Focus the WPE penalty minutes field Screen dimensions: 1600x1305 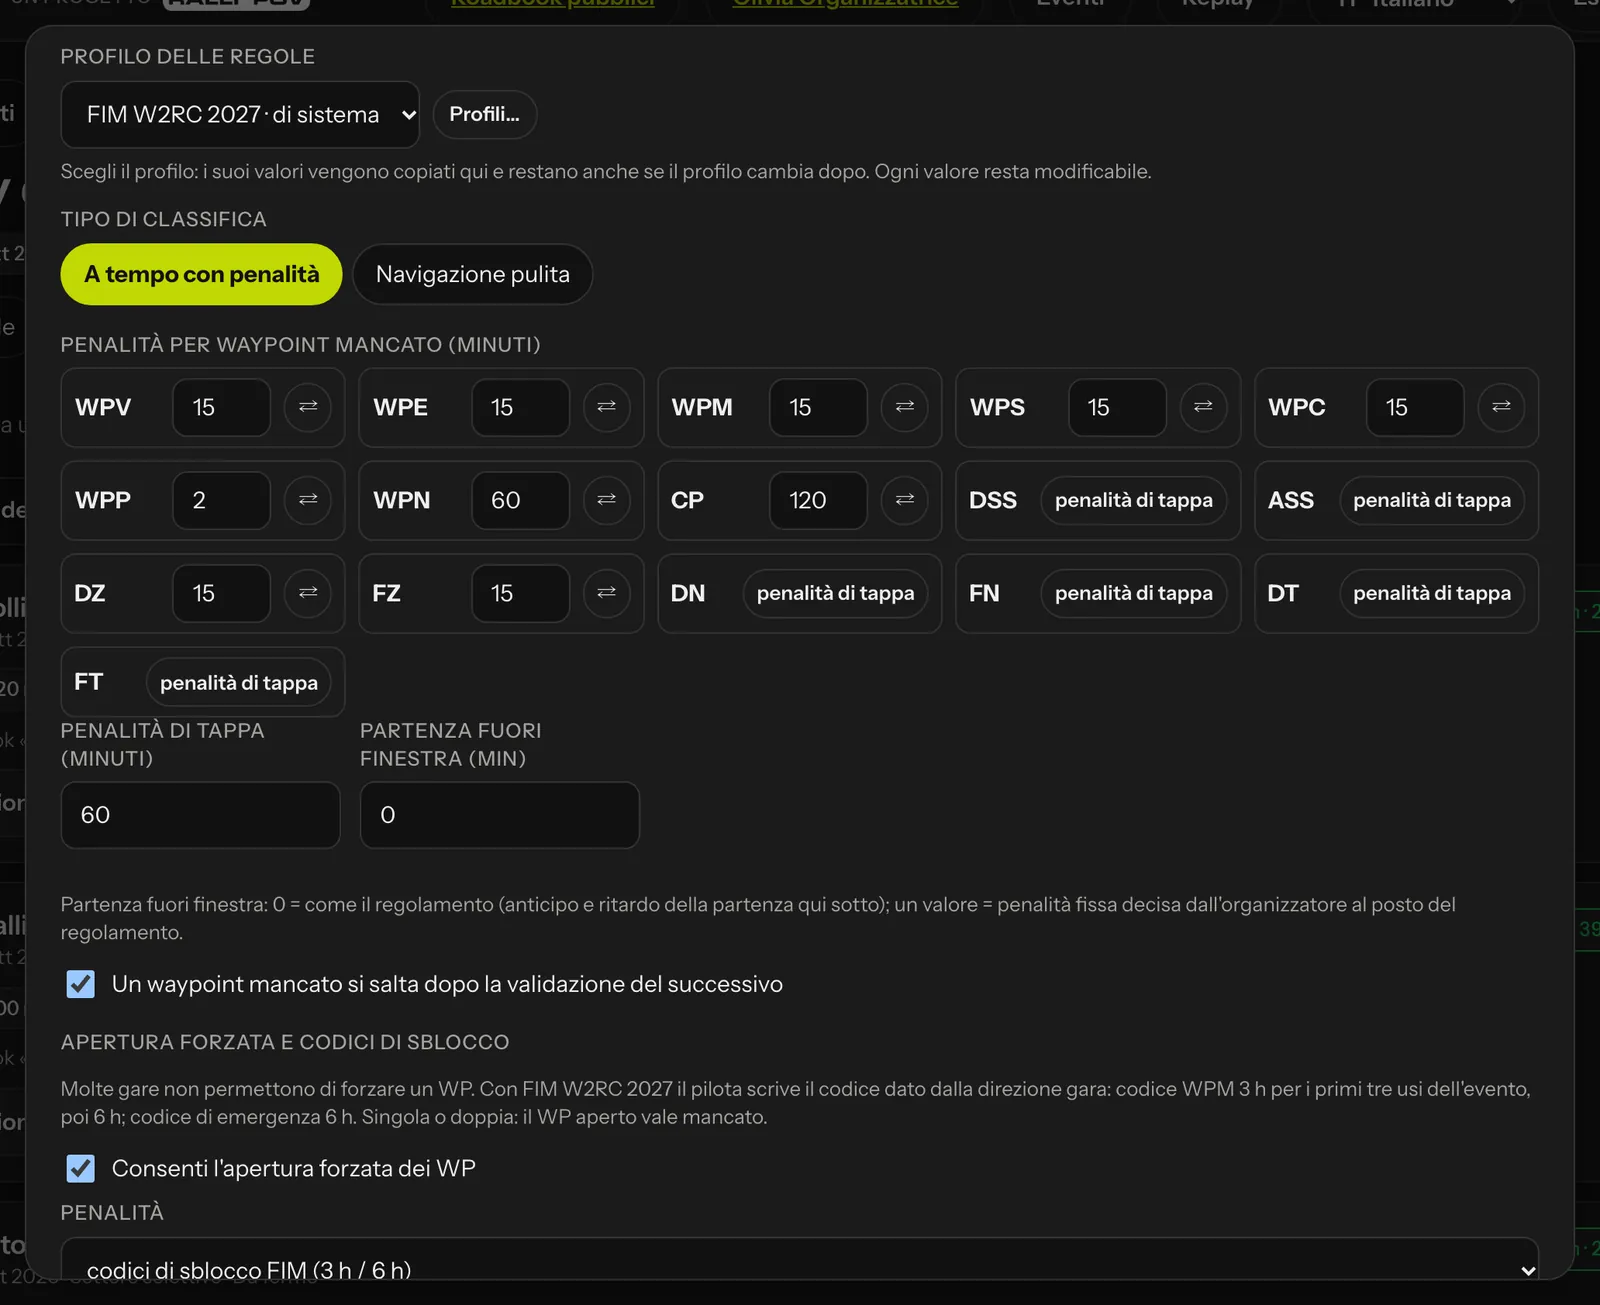pos(520,407)
